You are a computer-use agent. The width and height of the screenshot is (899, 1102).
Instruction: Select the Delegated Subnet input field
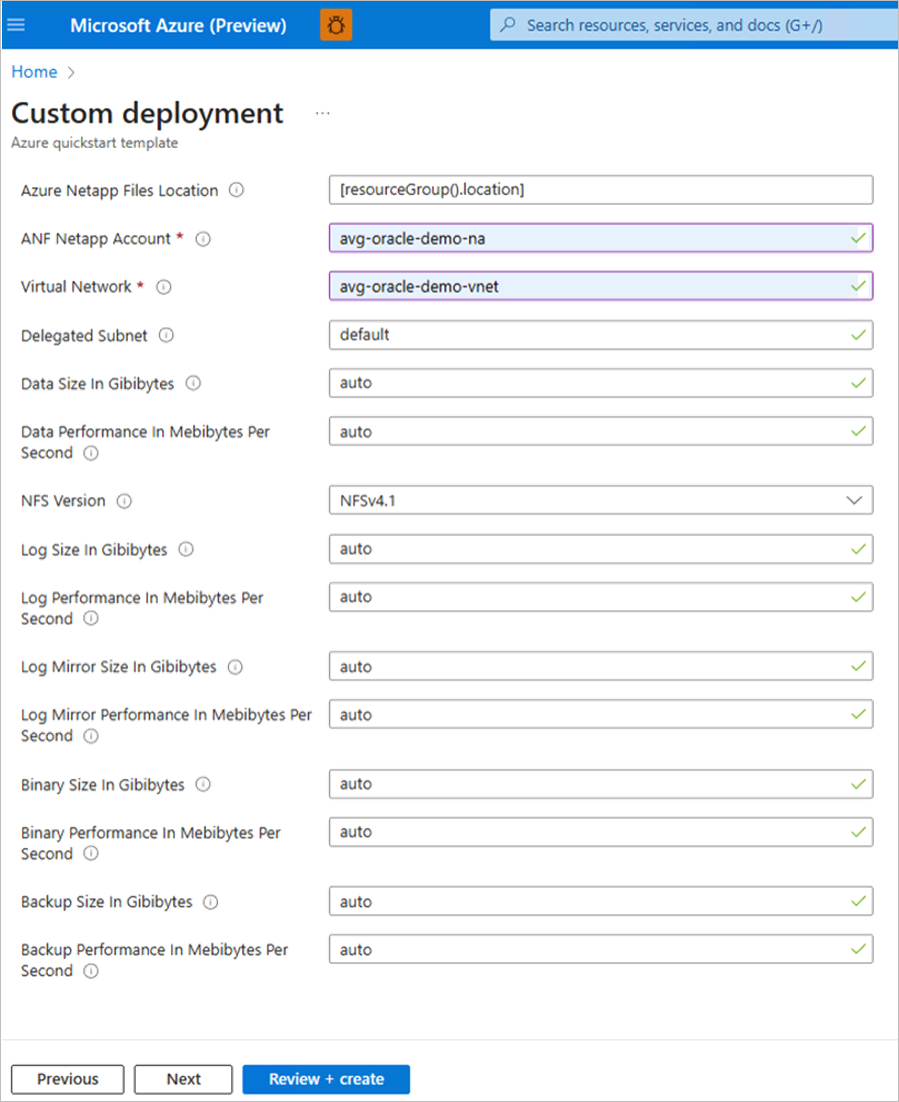click(590, 335)
